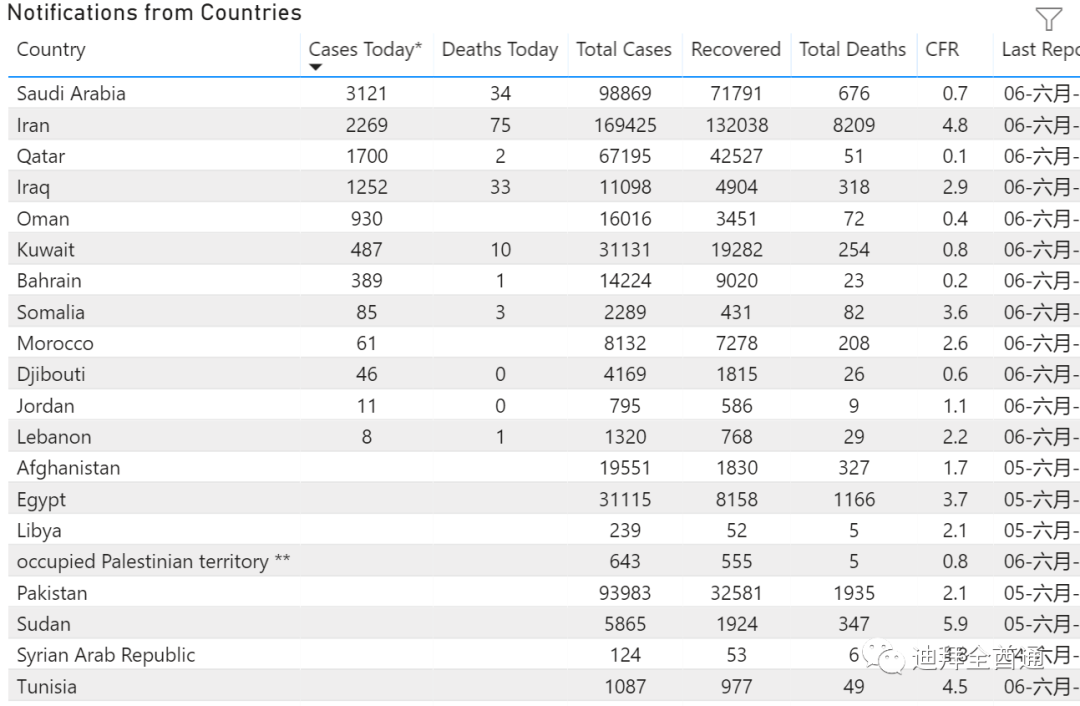Select the Jordan country cell
The image size is (1080, 706).
45,406
